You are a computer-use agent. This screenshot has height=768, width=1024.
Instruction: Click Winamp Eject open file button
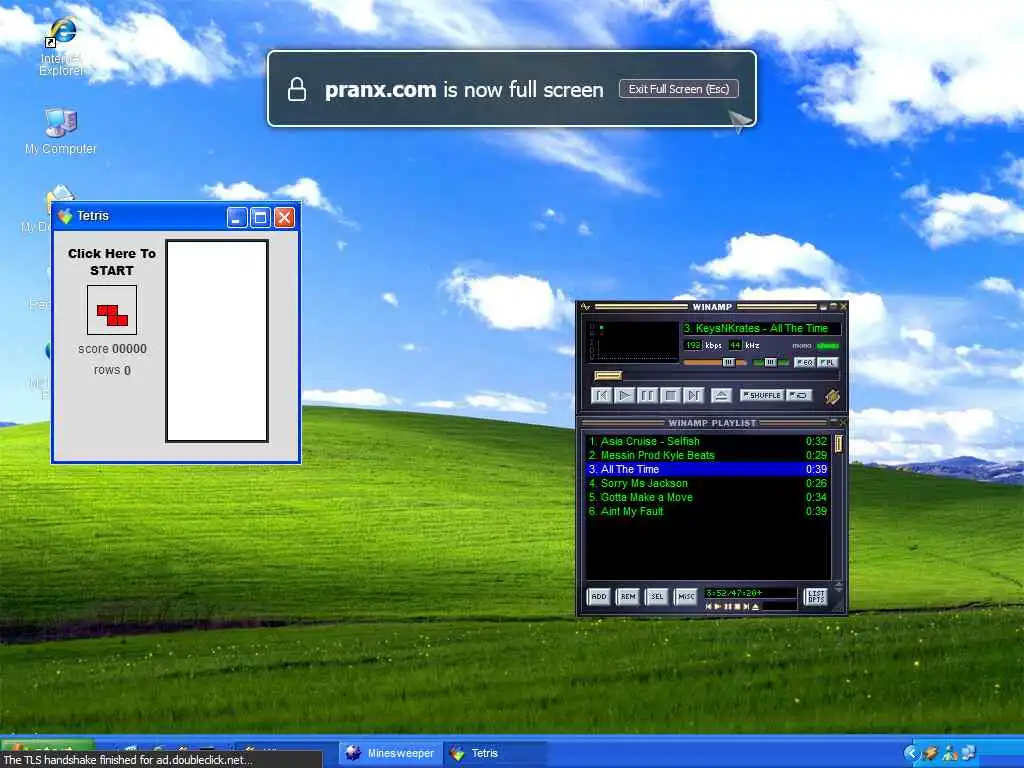point(721,395)
